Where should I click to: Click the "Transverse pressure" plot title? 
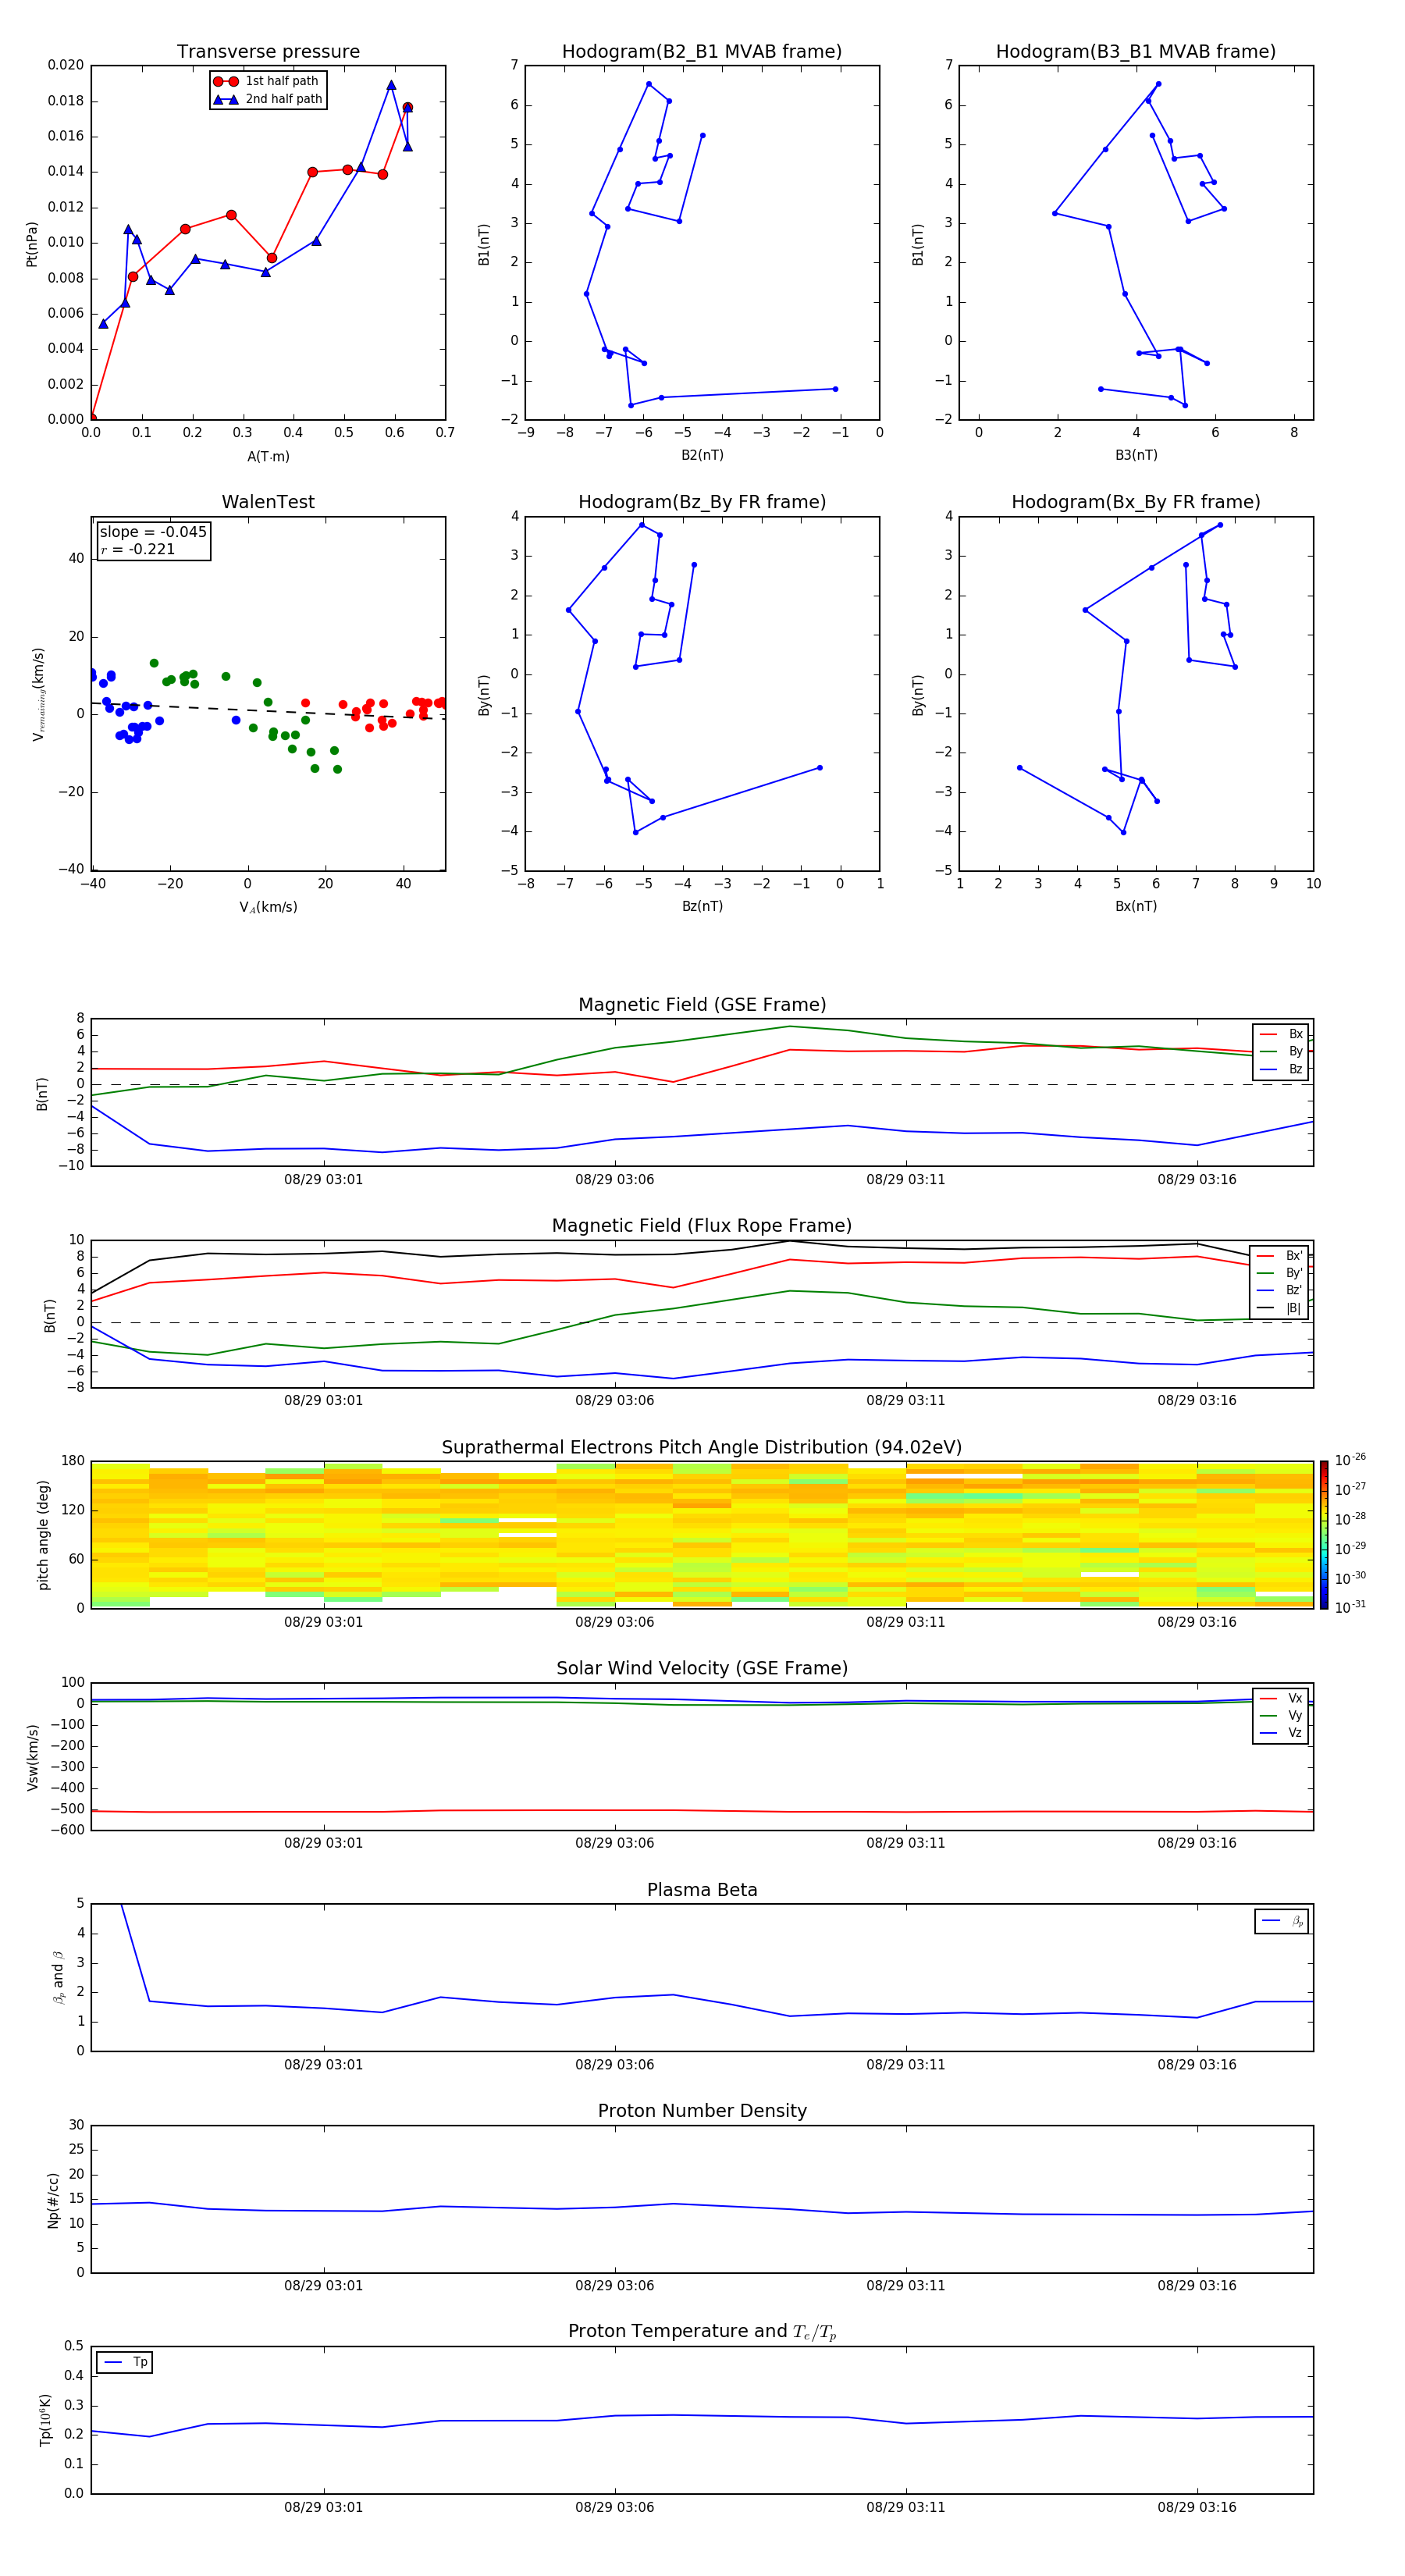(268, 52)
